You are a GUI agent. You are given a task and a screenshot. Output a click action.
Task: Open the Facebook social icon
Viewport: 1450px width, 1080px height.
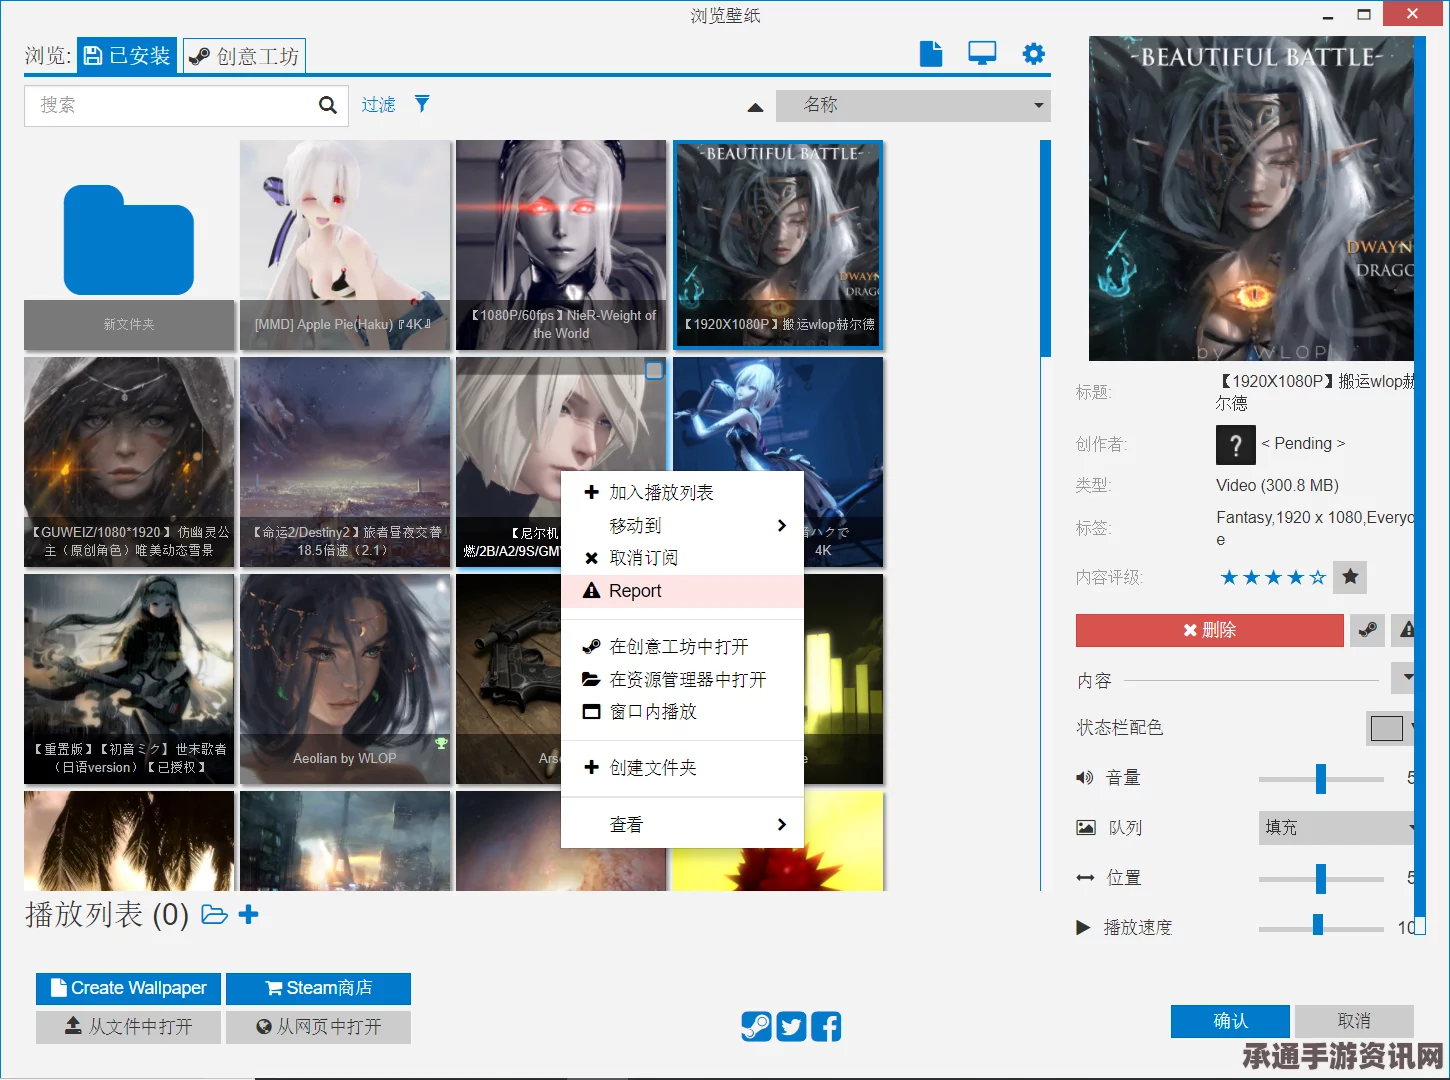tap(826, 1026)
